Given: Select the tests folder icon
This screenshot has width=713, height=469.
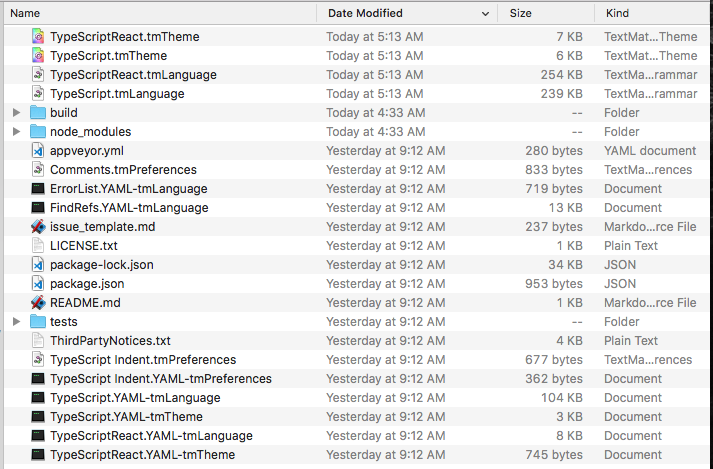Looking at the screenshot, I should click(38, 322).
